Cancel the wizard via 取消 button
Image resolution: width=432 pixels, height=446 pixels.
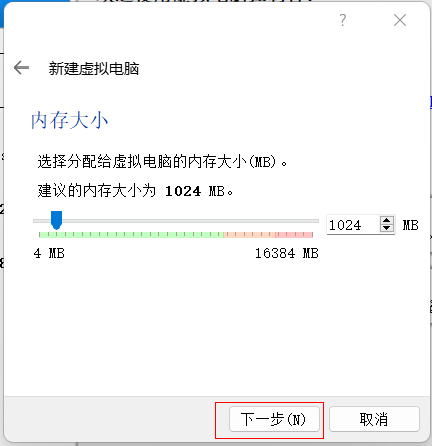[374, 419]
